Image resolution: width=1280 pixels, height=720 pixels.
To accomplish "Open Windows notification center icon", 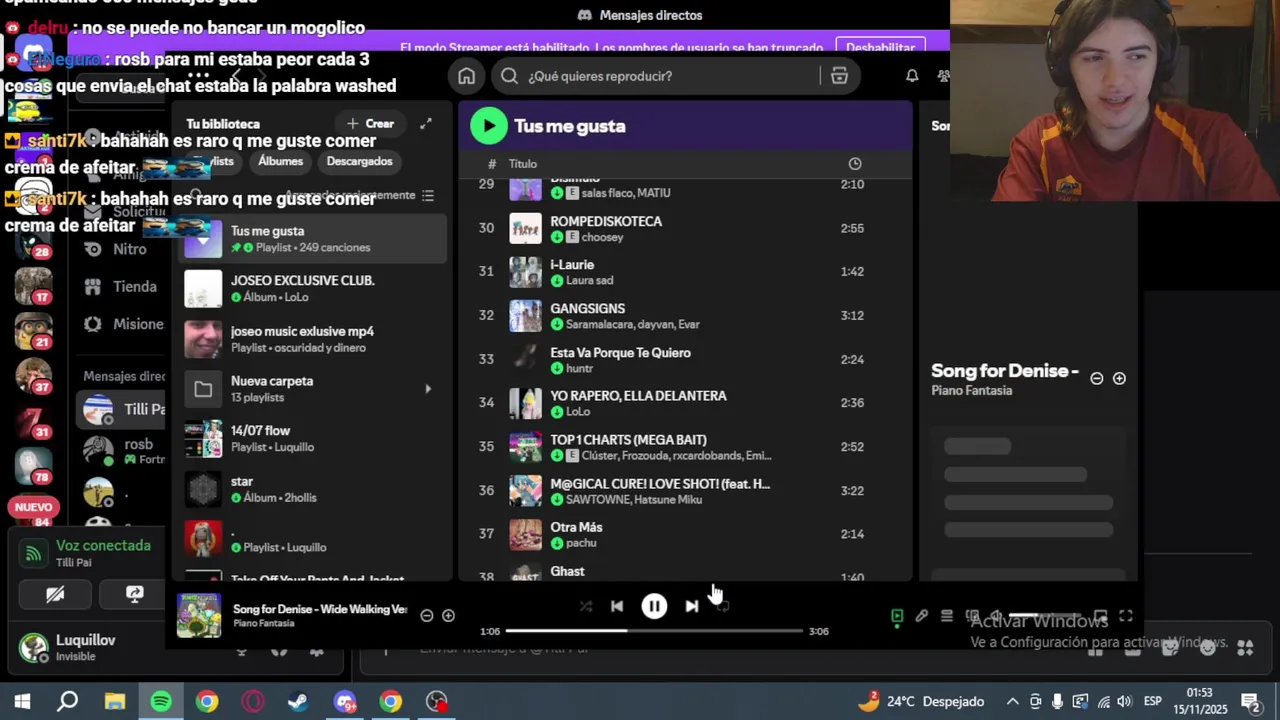I will coord(1250,702).
